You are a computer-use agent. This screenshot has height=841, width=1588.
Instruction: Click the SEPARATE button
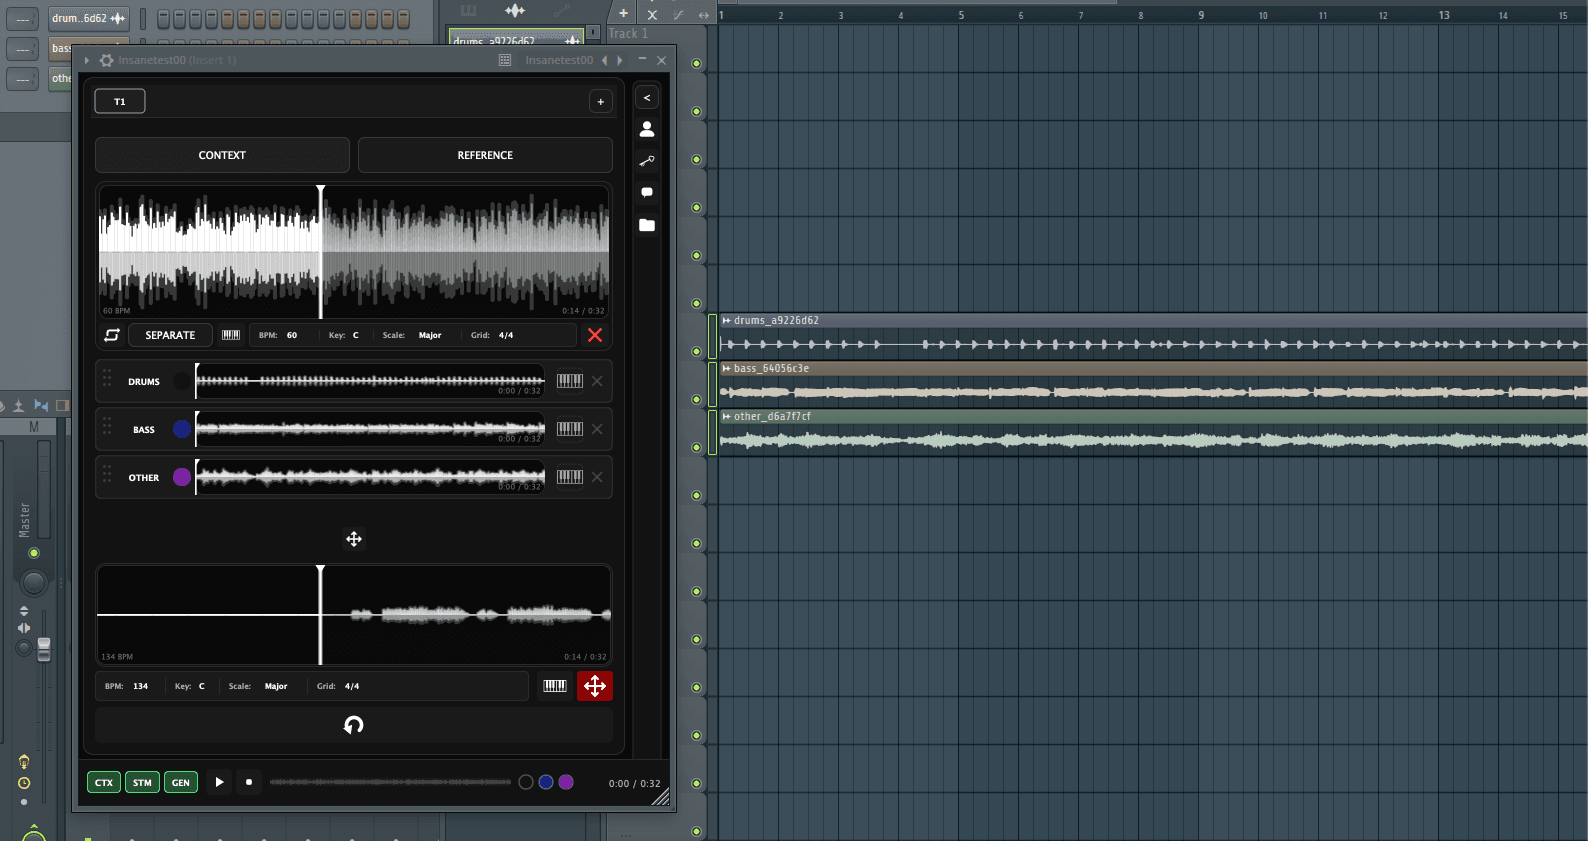170,335
